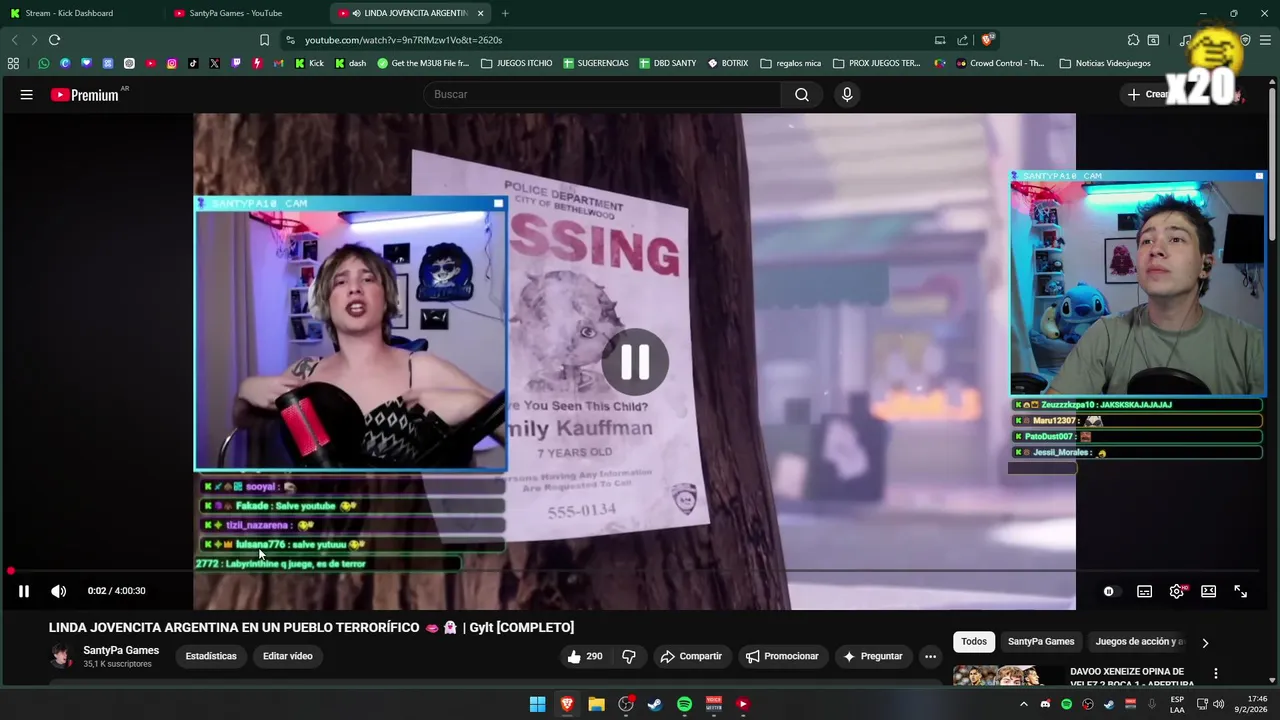Image resolution: width=1280 pixels, height=720 pixels.
Task: Open the SantyPa Games channel name
Action: click(x=121, y=651)
